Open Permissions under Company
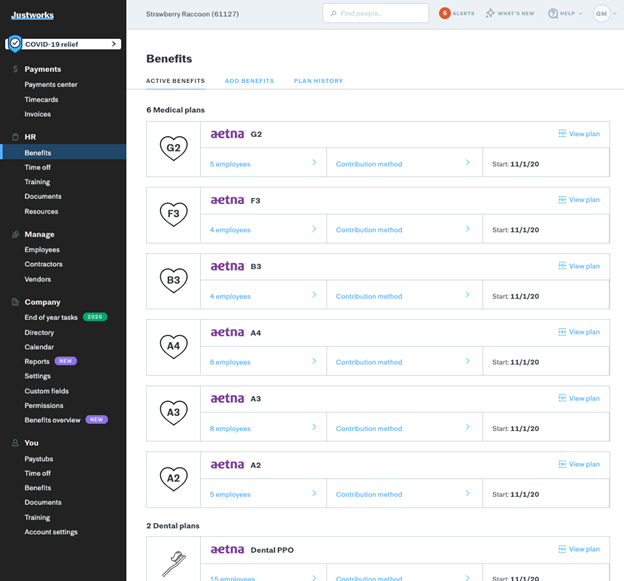 [44, 406]
